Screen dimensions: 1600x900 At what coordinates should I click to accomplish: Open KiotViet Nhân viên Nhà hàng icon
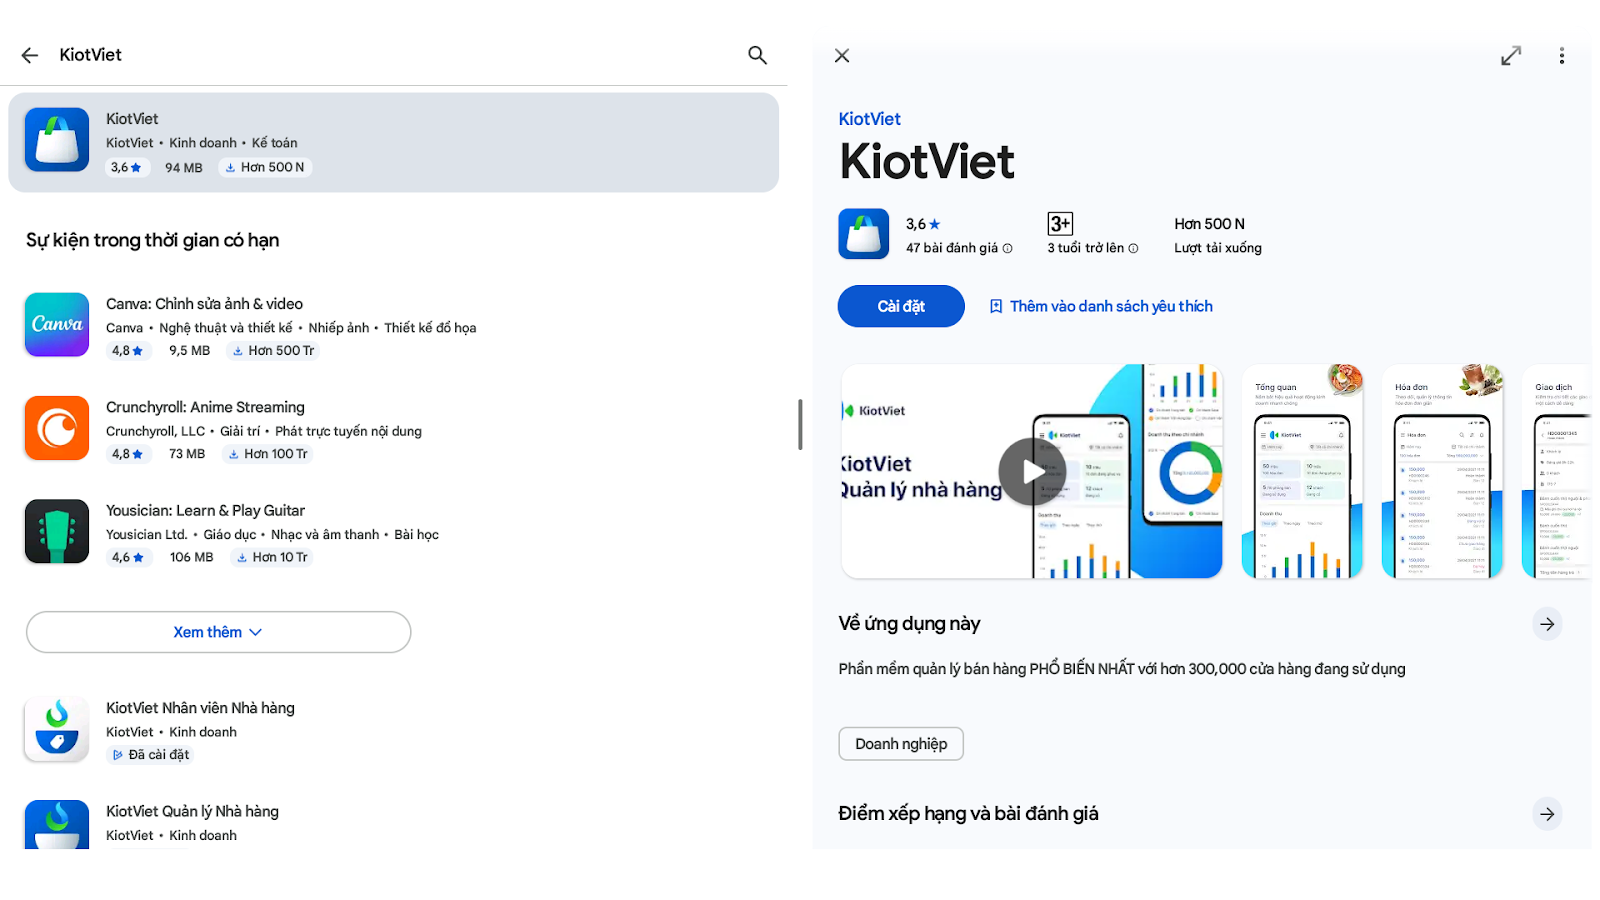pos(57,729)
